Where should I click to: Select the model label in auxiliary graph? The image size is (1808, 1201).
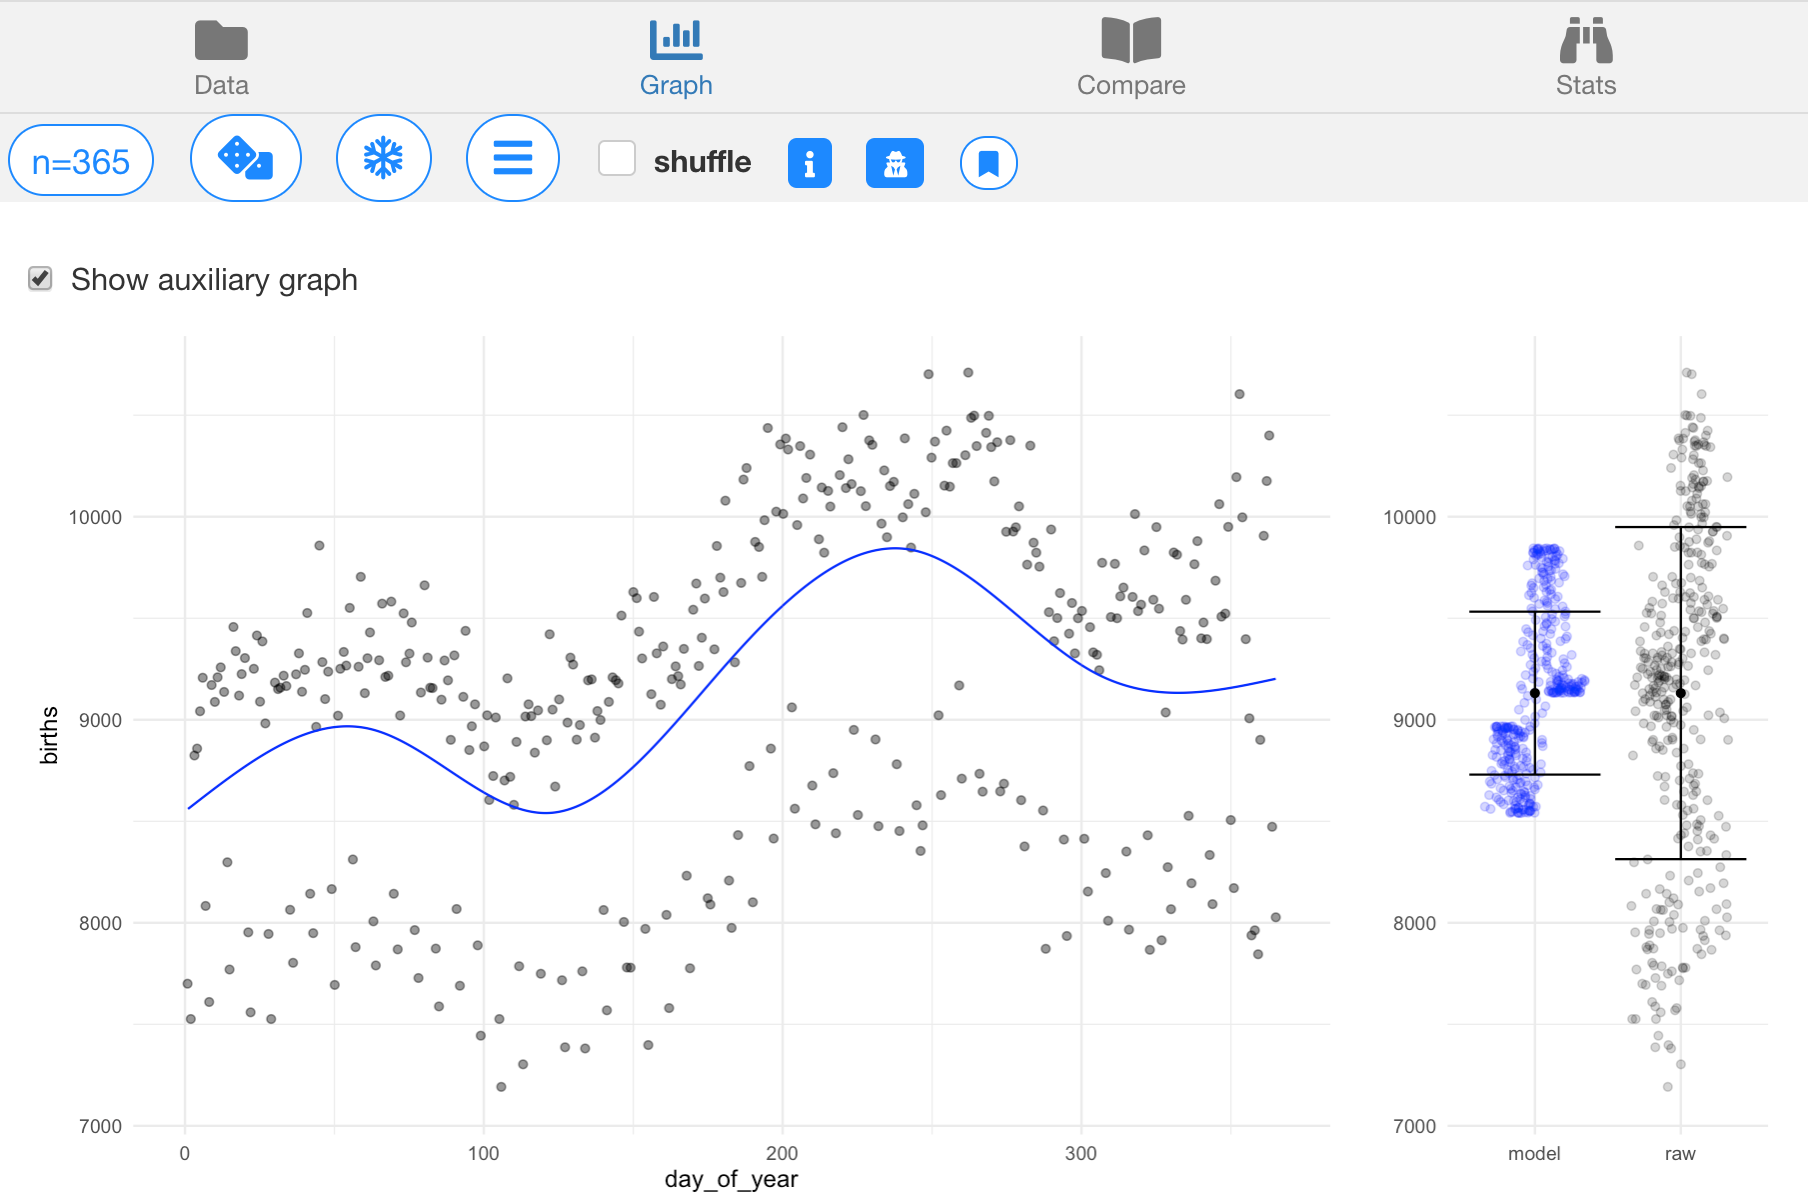pyautogui.click(x=1534, y=1153)
